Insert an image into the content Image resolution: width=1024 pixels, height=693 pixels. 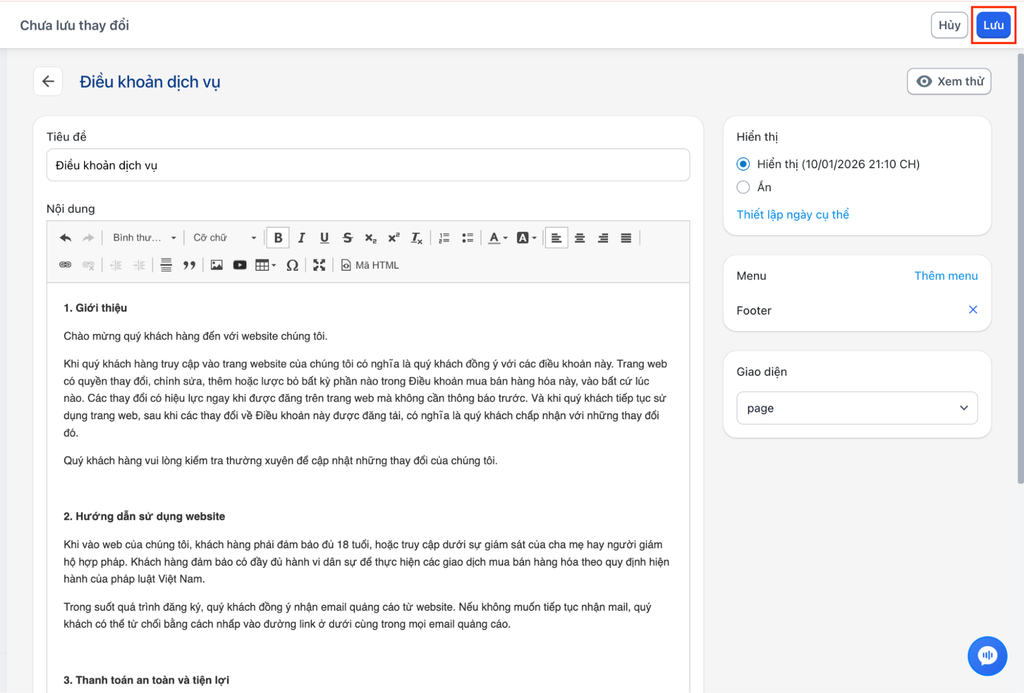point(216,265)
